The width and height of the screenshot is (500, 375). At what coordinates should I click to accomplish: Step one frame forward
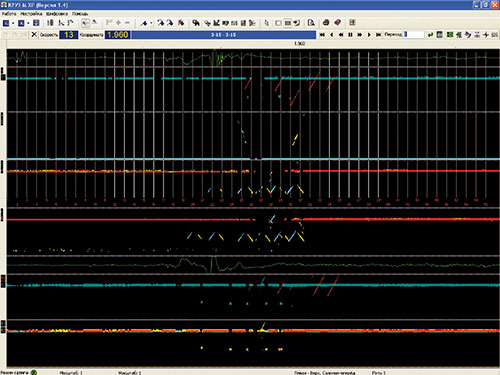[x=369, y=35]
